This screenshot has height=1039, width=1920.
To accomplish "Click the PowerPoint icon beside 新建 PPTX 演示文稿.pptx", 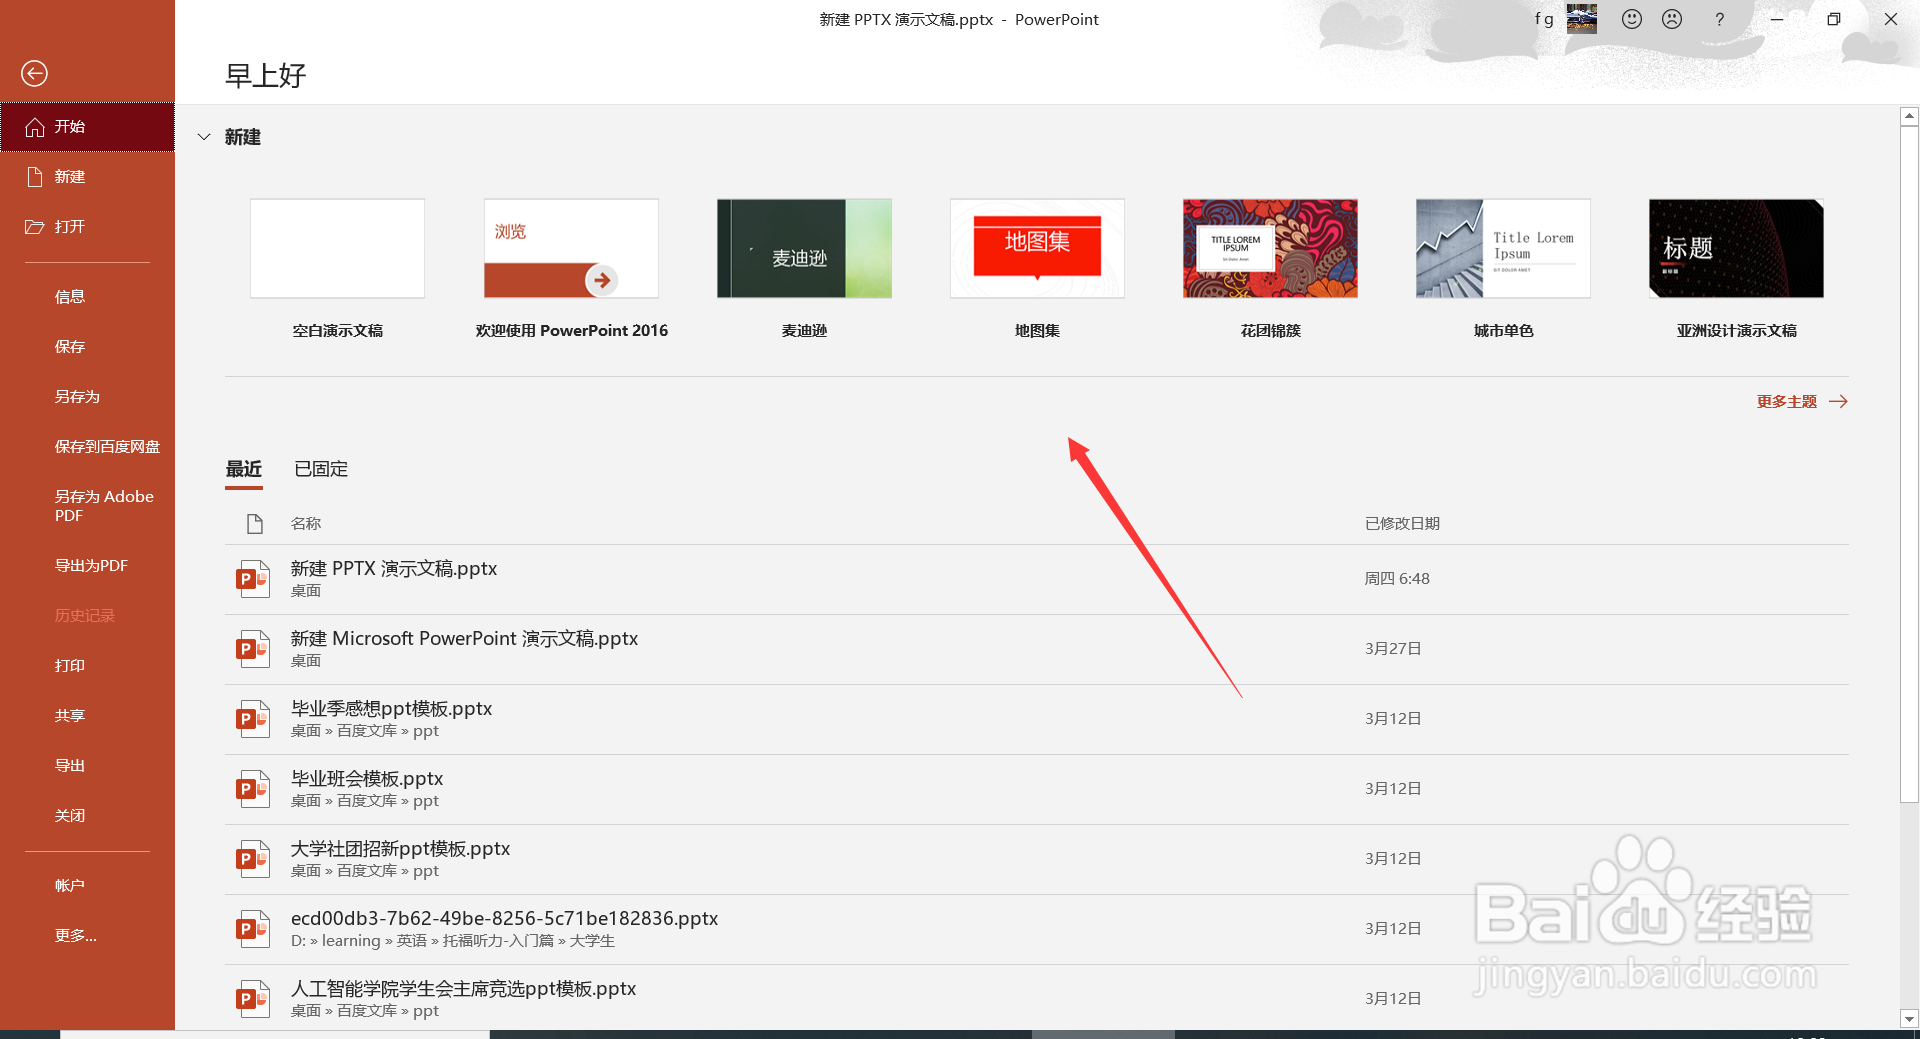I will [x=253, y=578].
